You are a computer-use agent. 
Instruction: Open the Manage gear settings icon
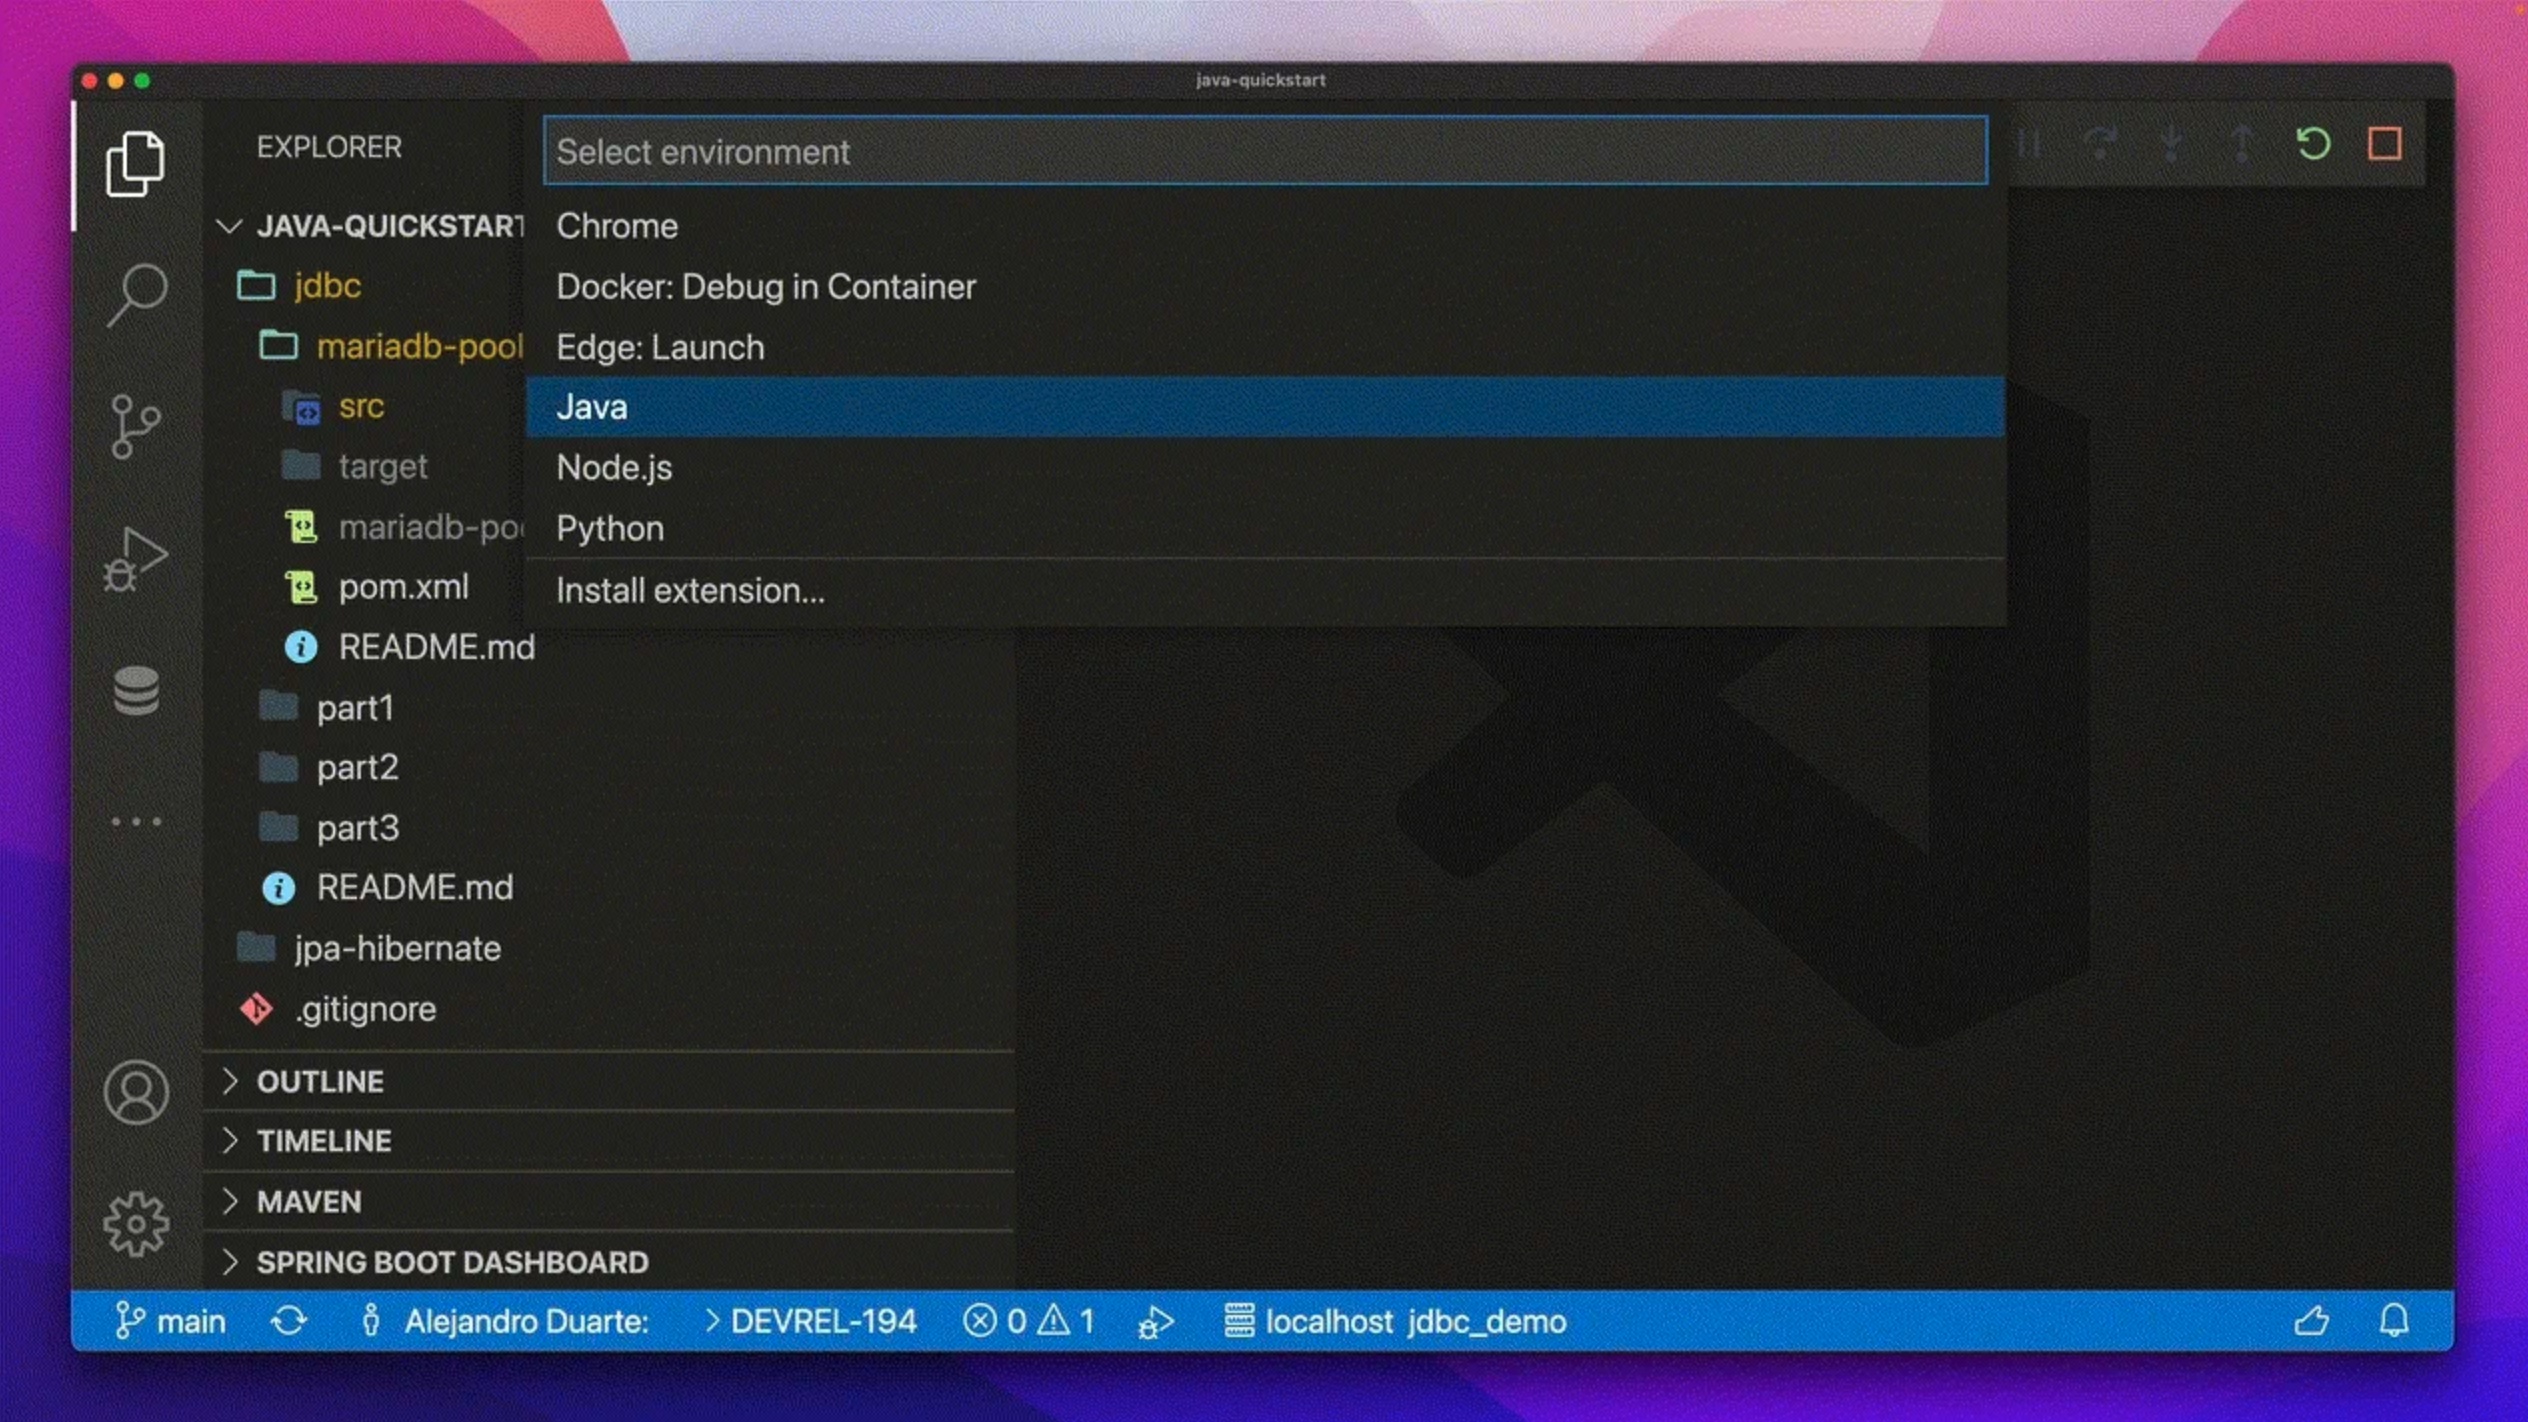pos(136,1223)
